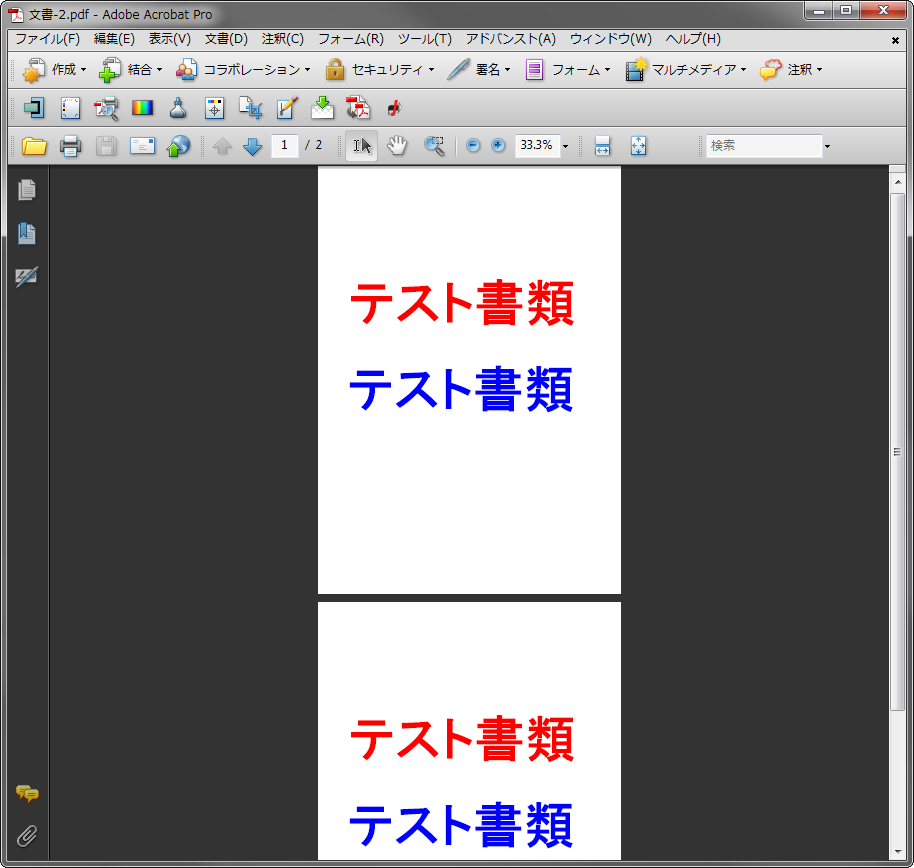Screen dimensions: 914x868
Task: Open the 編集(E) menu
Action: 114,39
